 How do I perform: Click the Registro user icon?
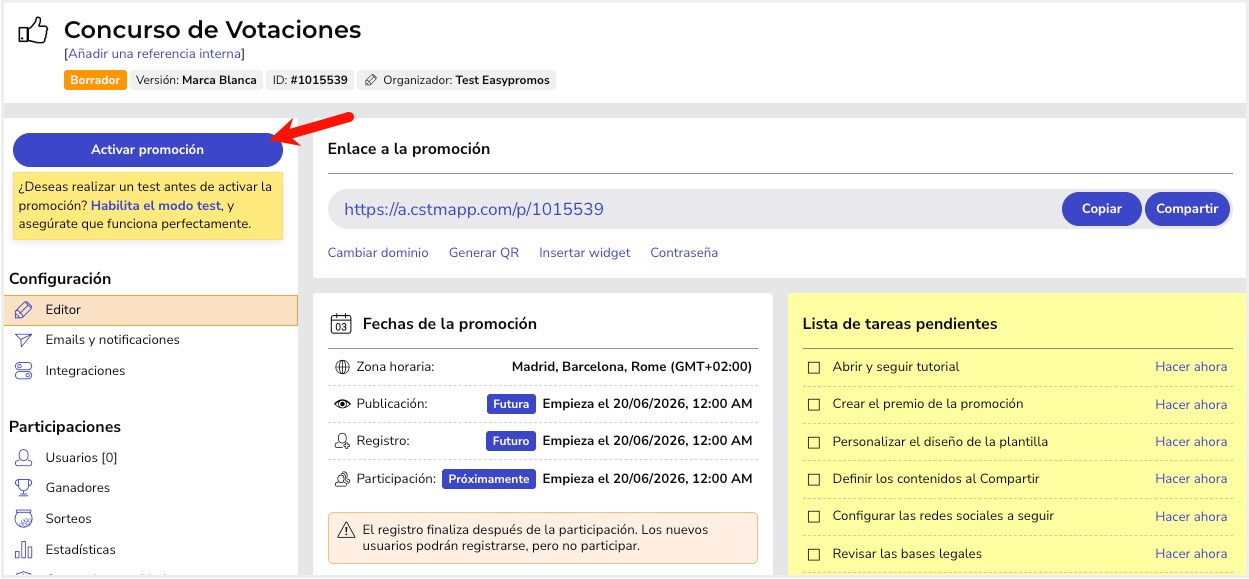(x=342, y=441)
